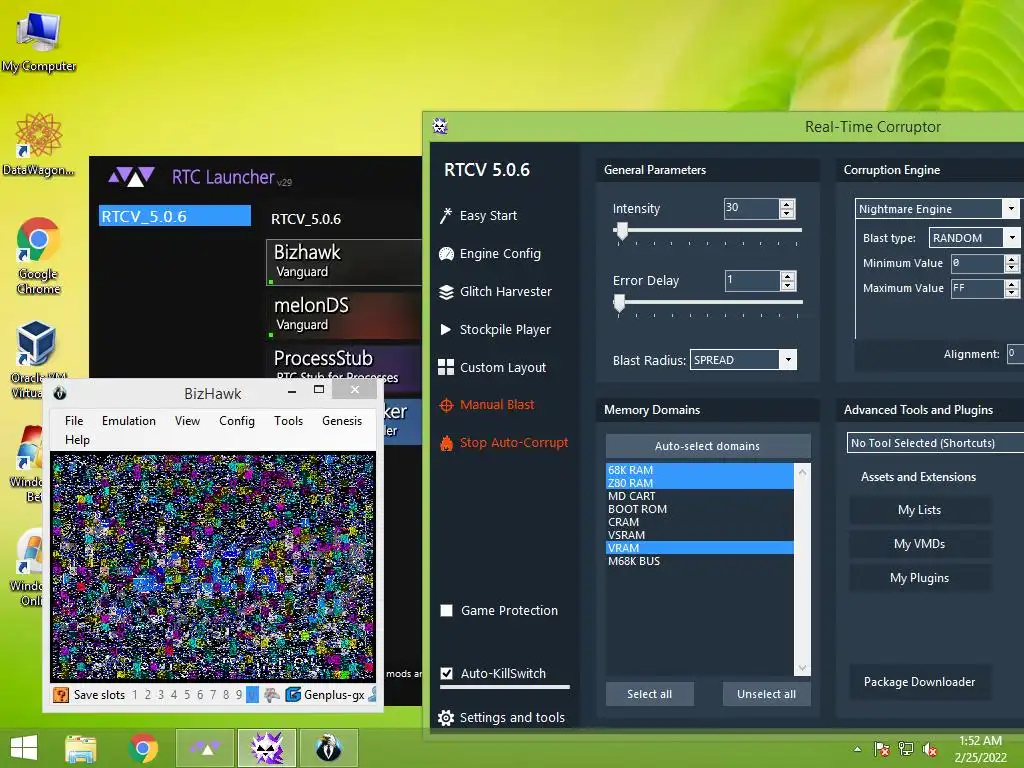Open BizHawk Config menu

pyautogui.click(x=237, y=421)
